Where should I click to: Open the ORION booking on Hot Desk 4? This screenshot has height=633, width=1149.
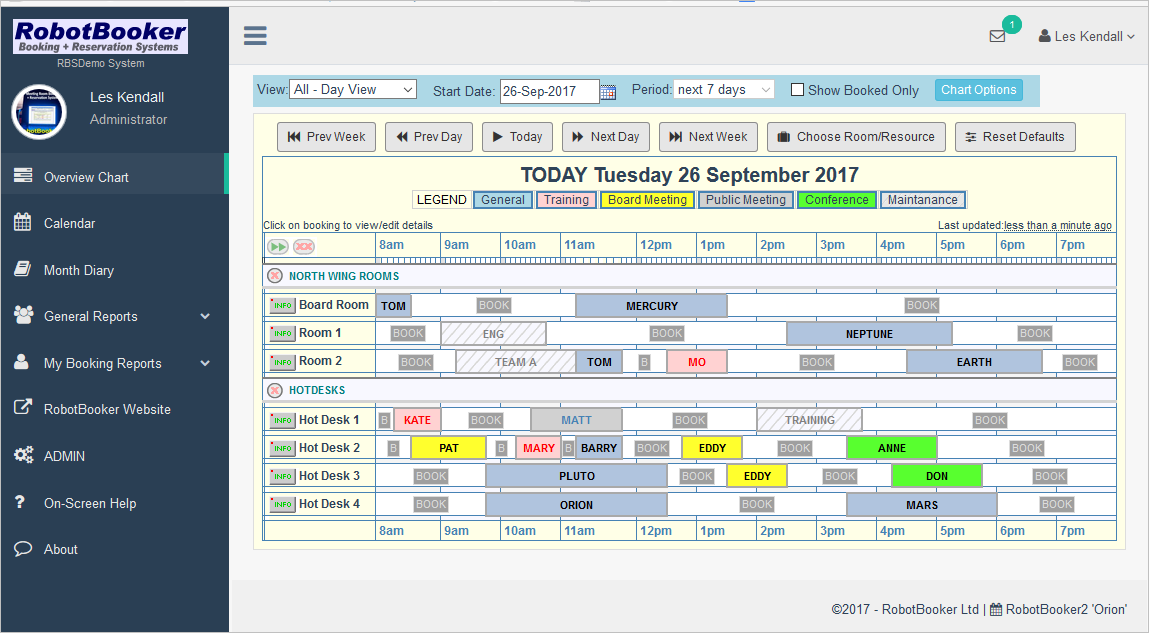pyautogui.click(x=576, y=504)
